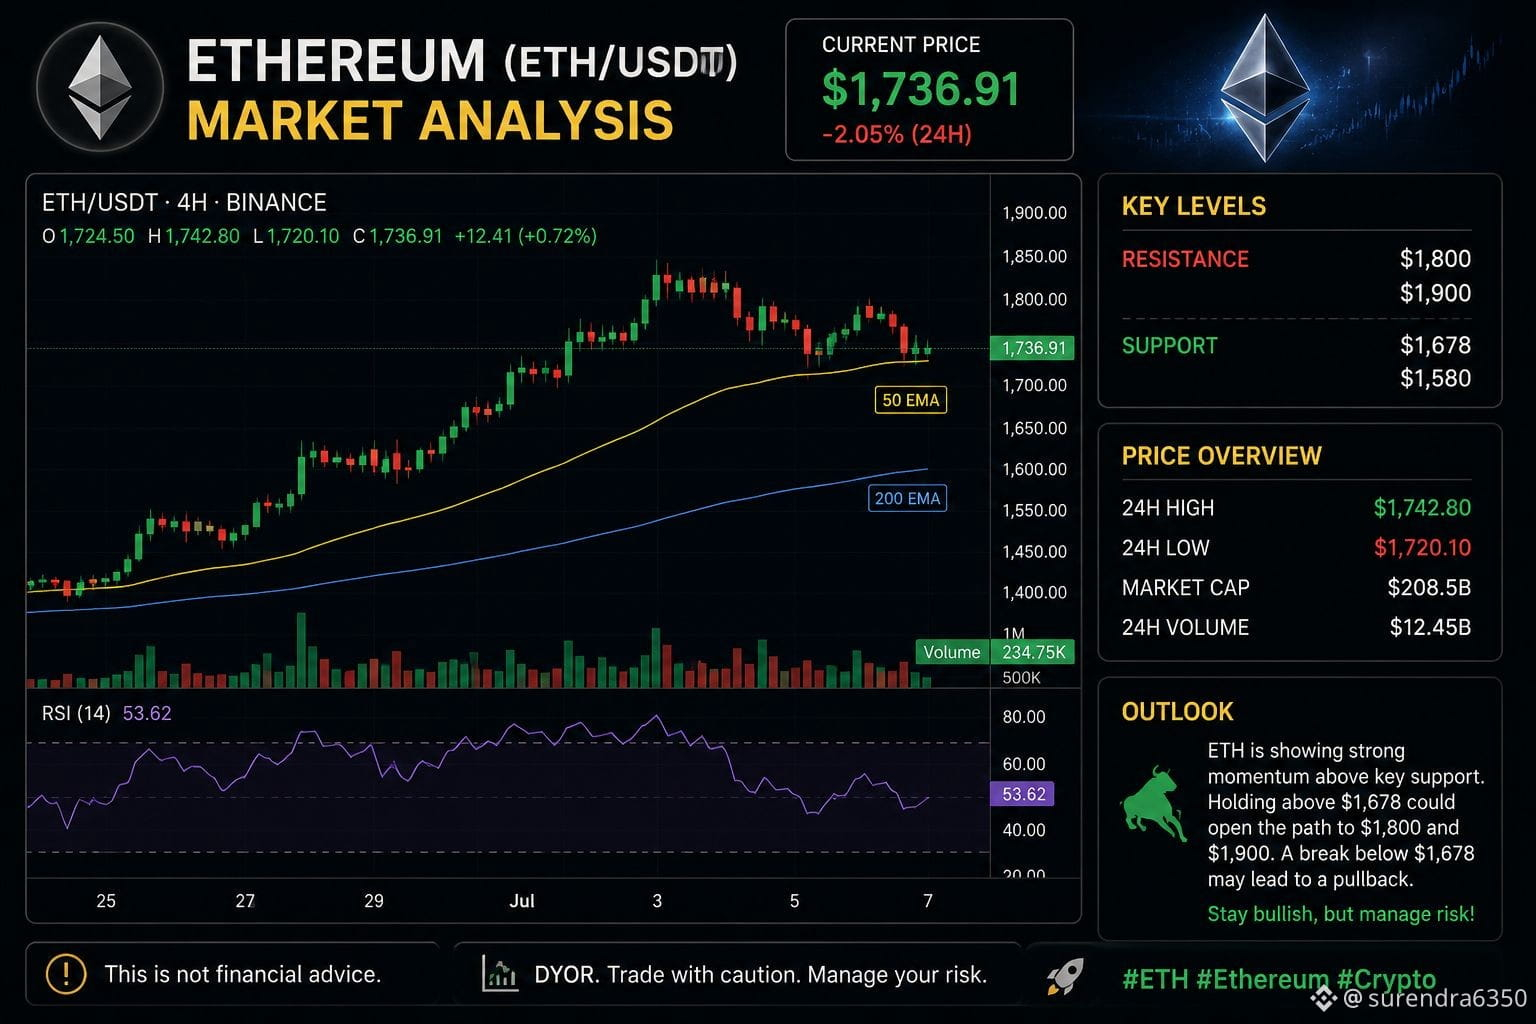1536x1024 pixels.
Task: Click the yellow exclamation warning icon
Action: (66, 974)
